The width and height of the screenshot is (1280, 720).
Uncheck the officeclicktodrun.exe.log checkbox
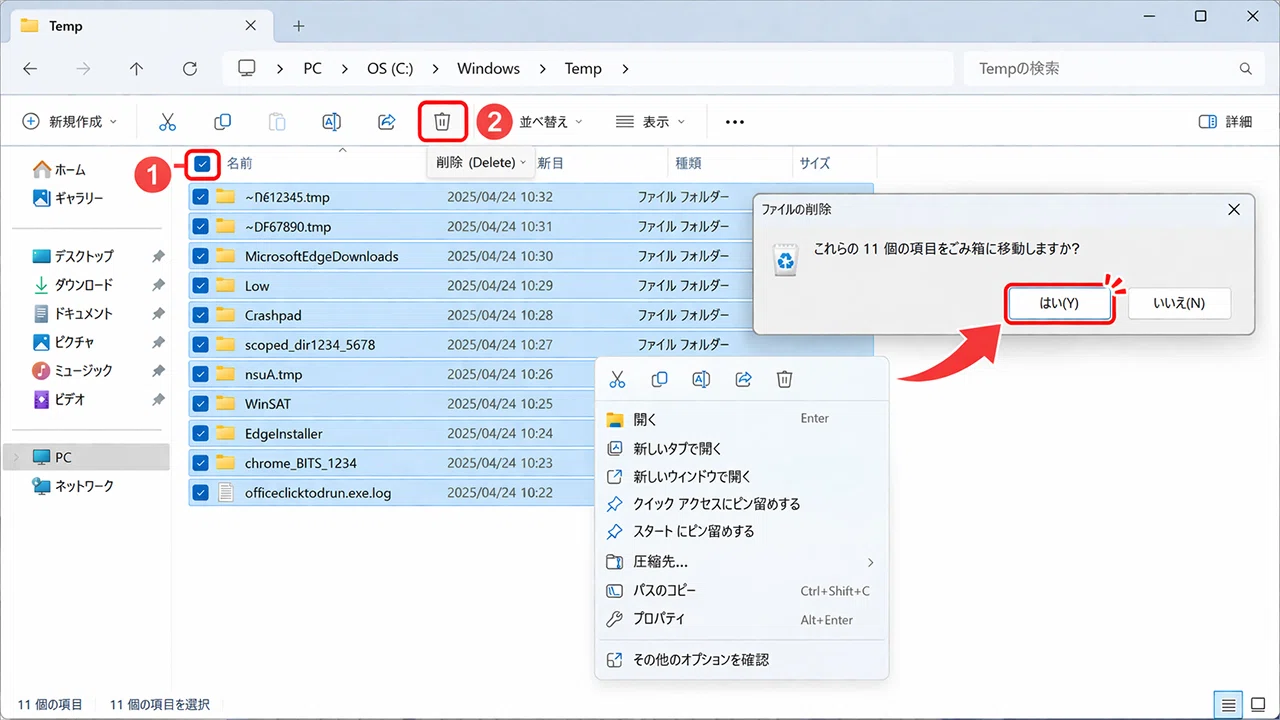[x=201, y=492]
